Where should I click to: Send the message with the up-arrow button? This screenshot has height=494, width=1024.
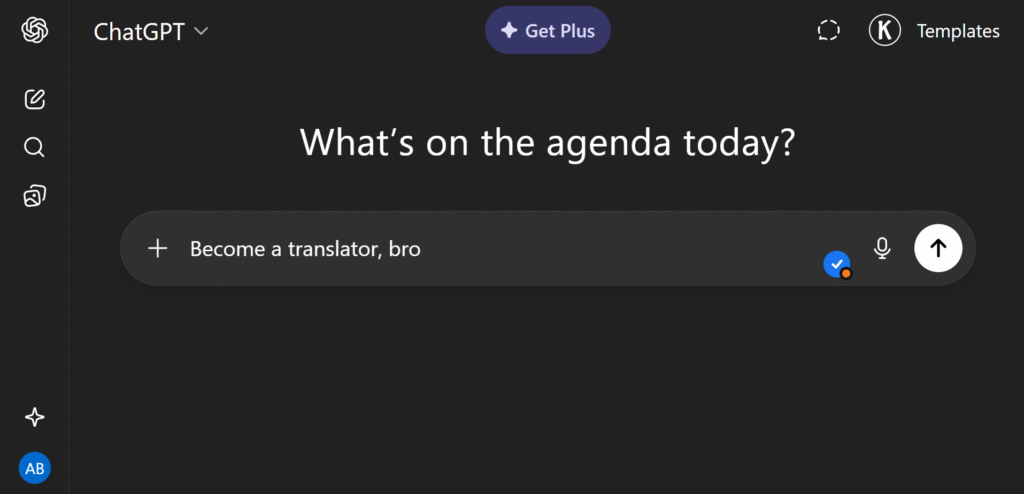(937, 248)
